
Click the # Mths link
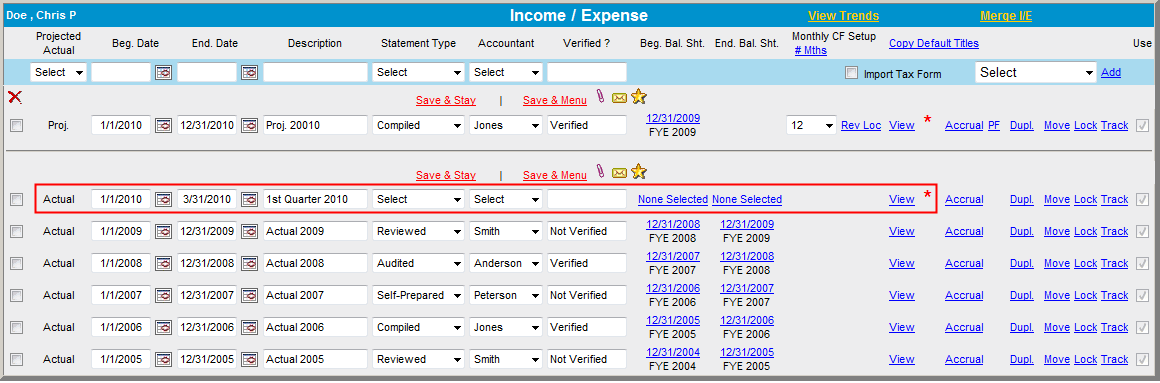tap(811, 50)
